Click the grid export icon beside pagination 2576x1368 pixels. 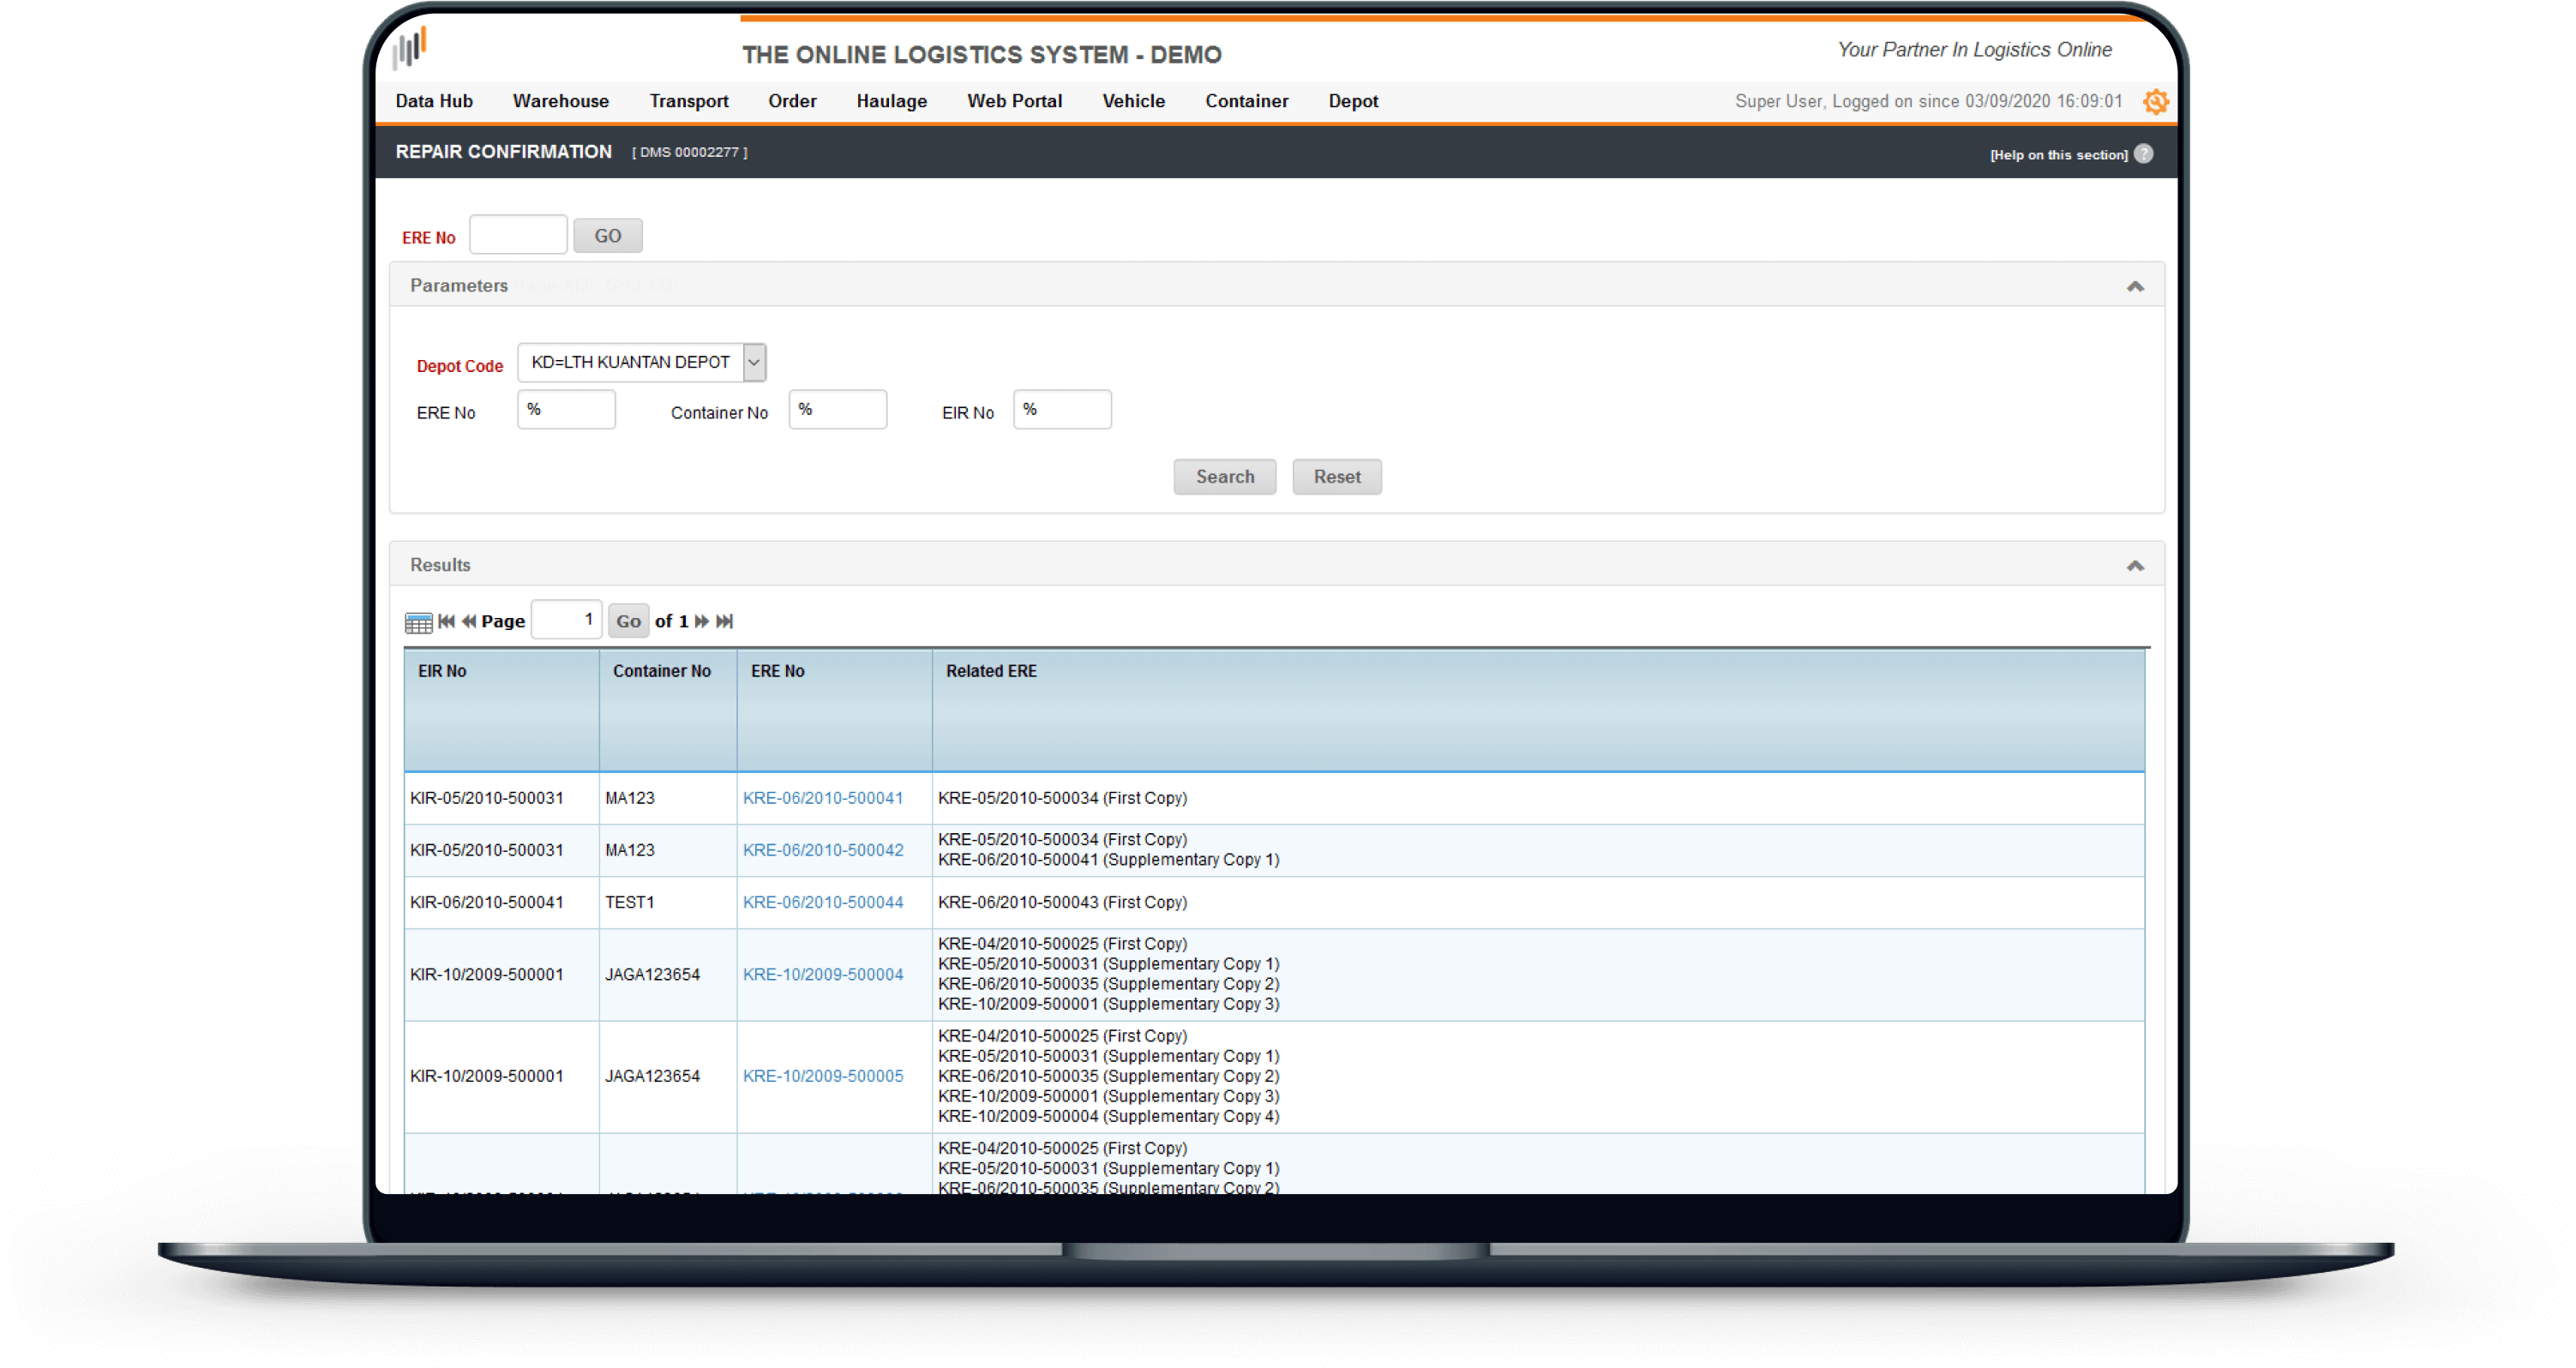tap(418, 622)
